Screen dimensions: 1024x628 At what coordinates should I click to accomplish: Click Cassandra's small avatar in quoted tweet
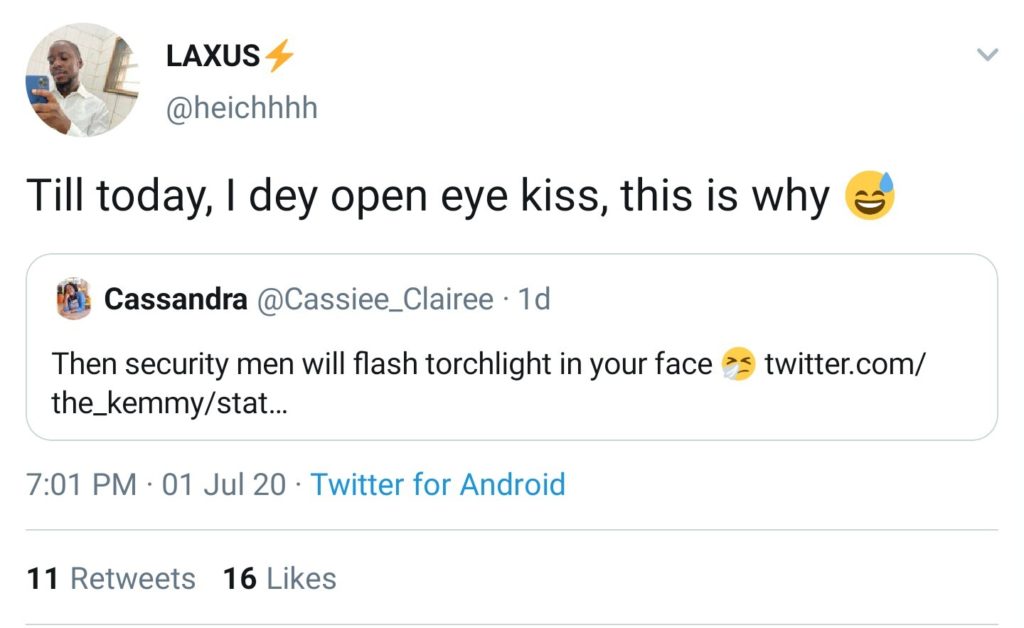coord(75,299)
